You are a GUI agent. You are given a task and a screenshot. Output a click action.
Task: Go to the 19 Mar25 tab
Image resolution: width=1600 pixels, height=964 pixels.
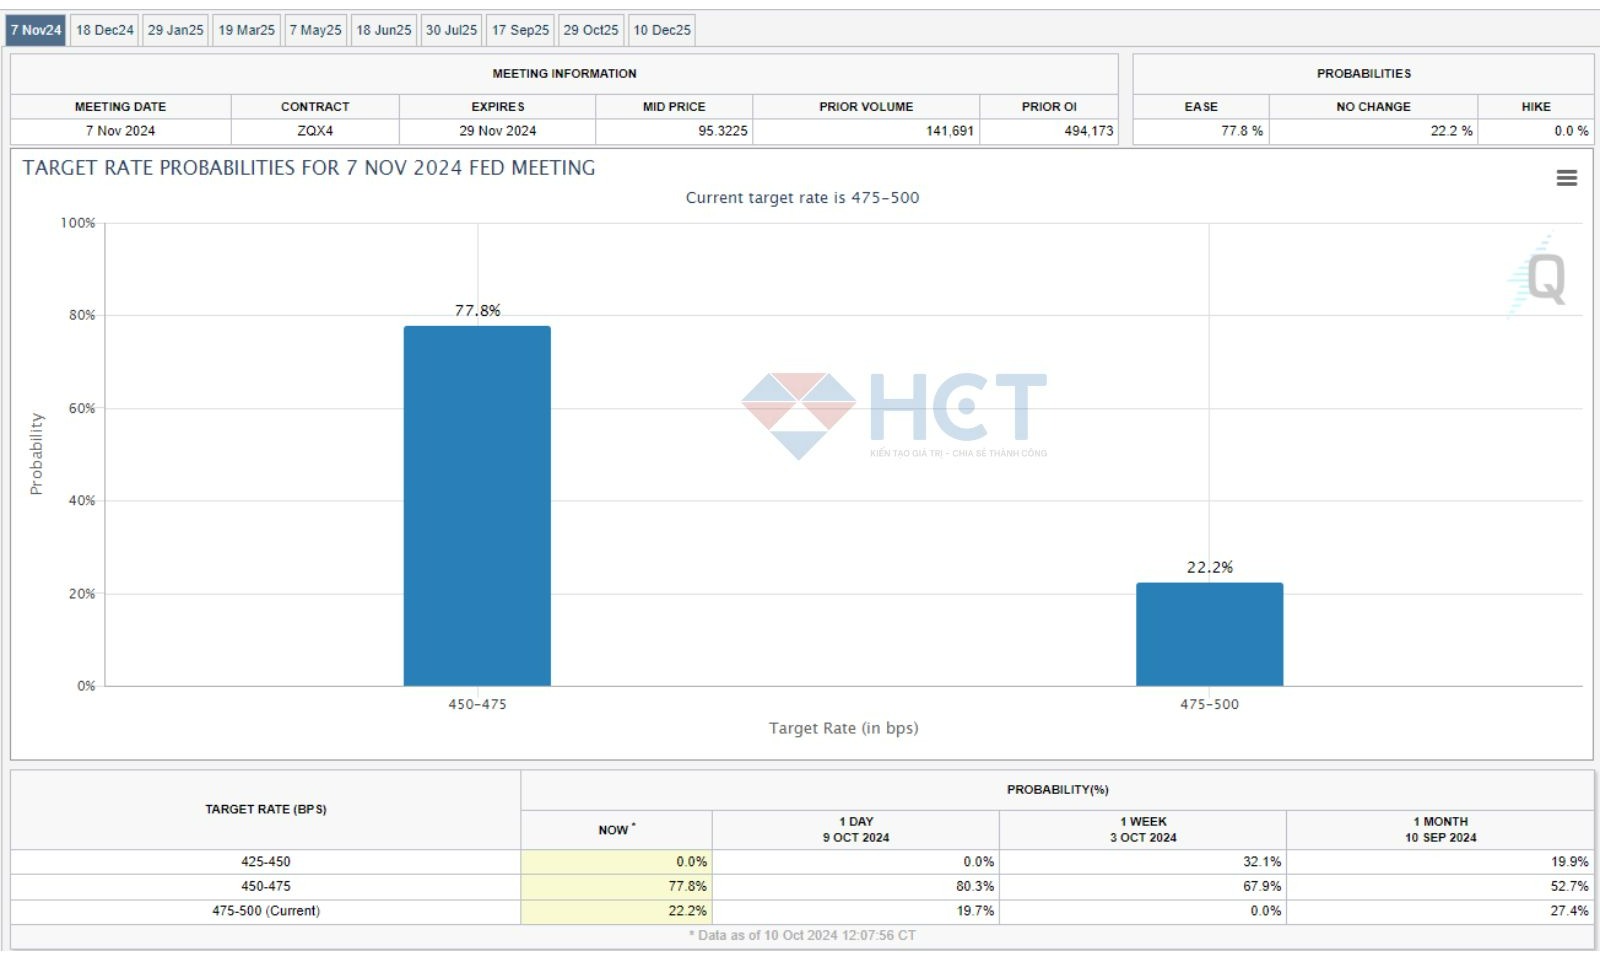coord(246,30)
